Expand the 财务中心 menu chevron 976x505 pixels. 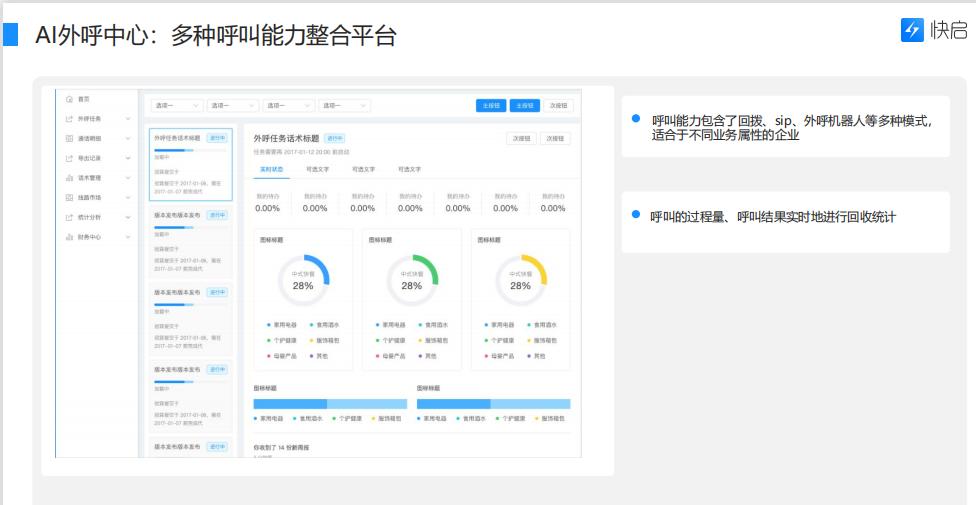coord(128,237)
